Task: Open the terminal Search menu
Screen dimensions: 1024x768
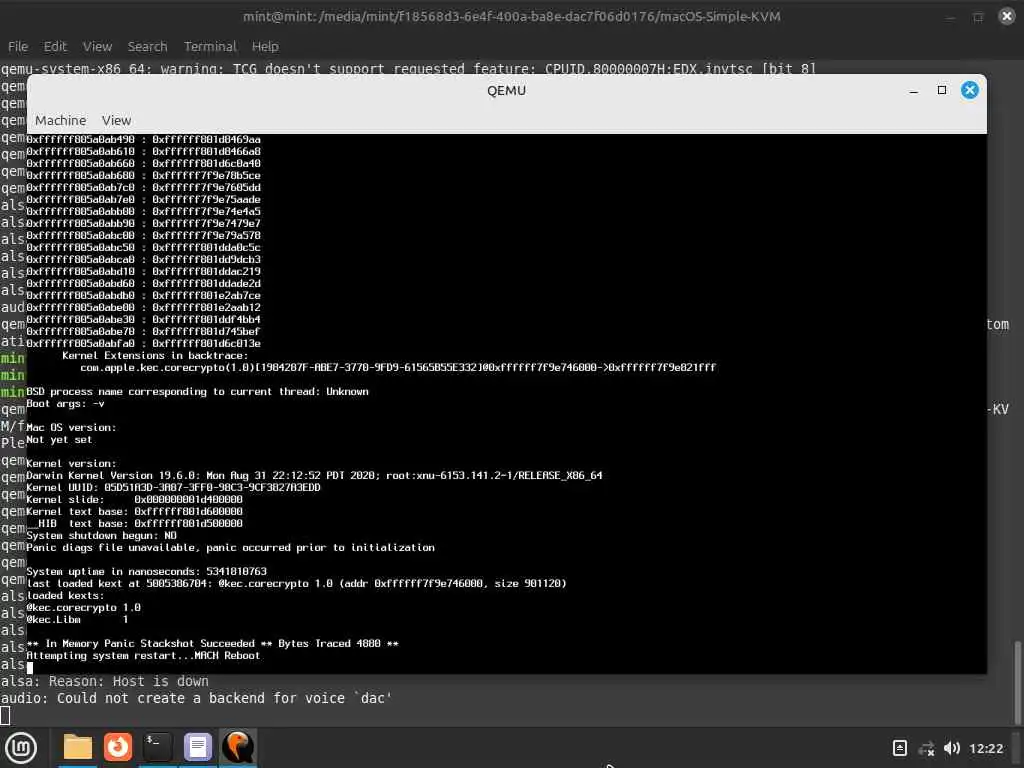Action: coord(147,46)
